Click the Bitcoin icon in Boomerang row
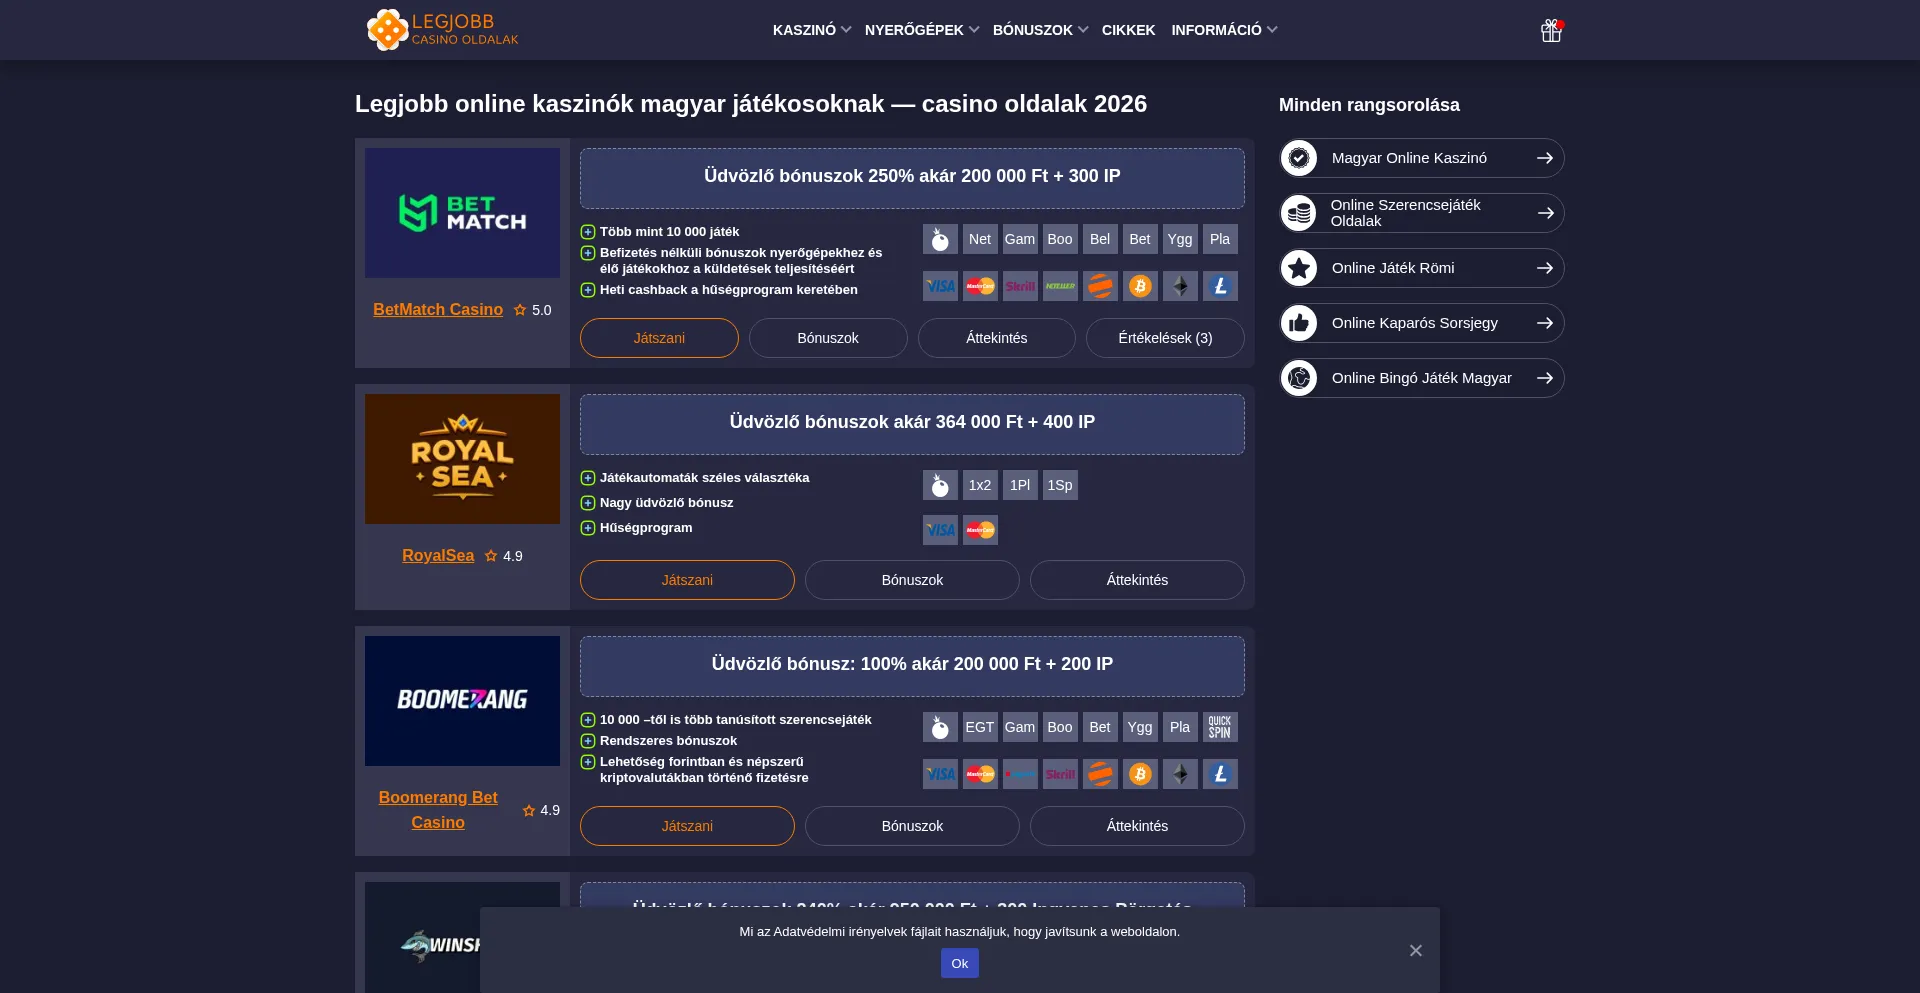This screenshot has height=993, width=1920. tap(1140, 774)
